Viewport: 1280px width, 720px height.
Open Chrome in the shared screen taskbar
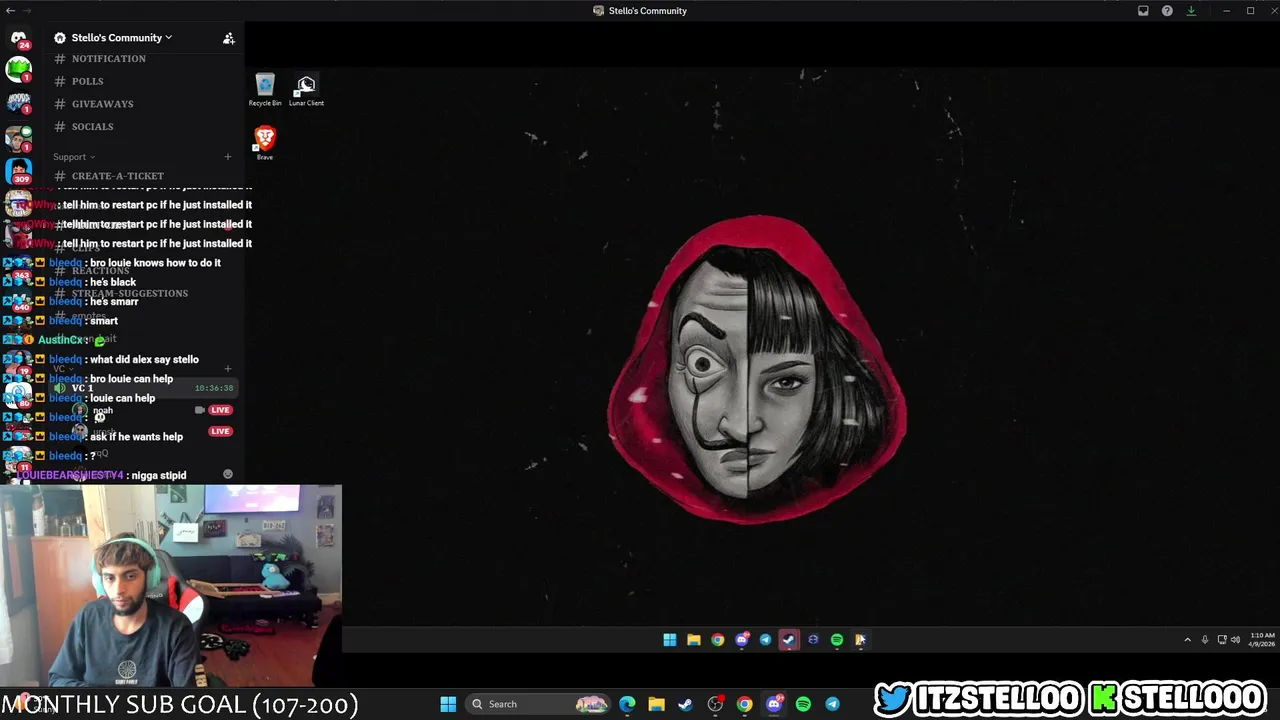(x=718, y=640)
